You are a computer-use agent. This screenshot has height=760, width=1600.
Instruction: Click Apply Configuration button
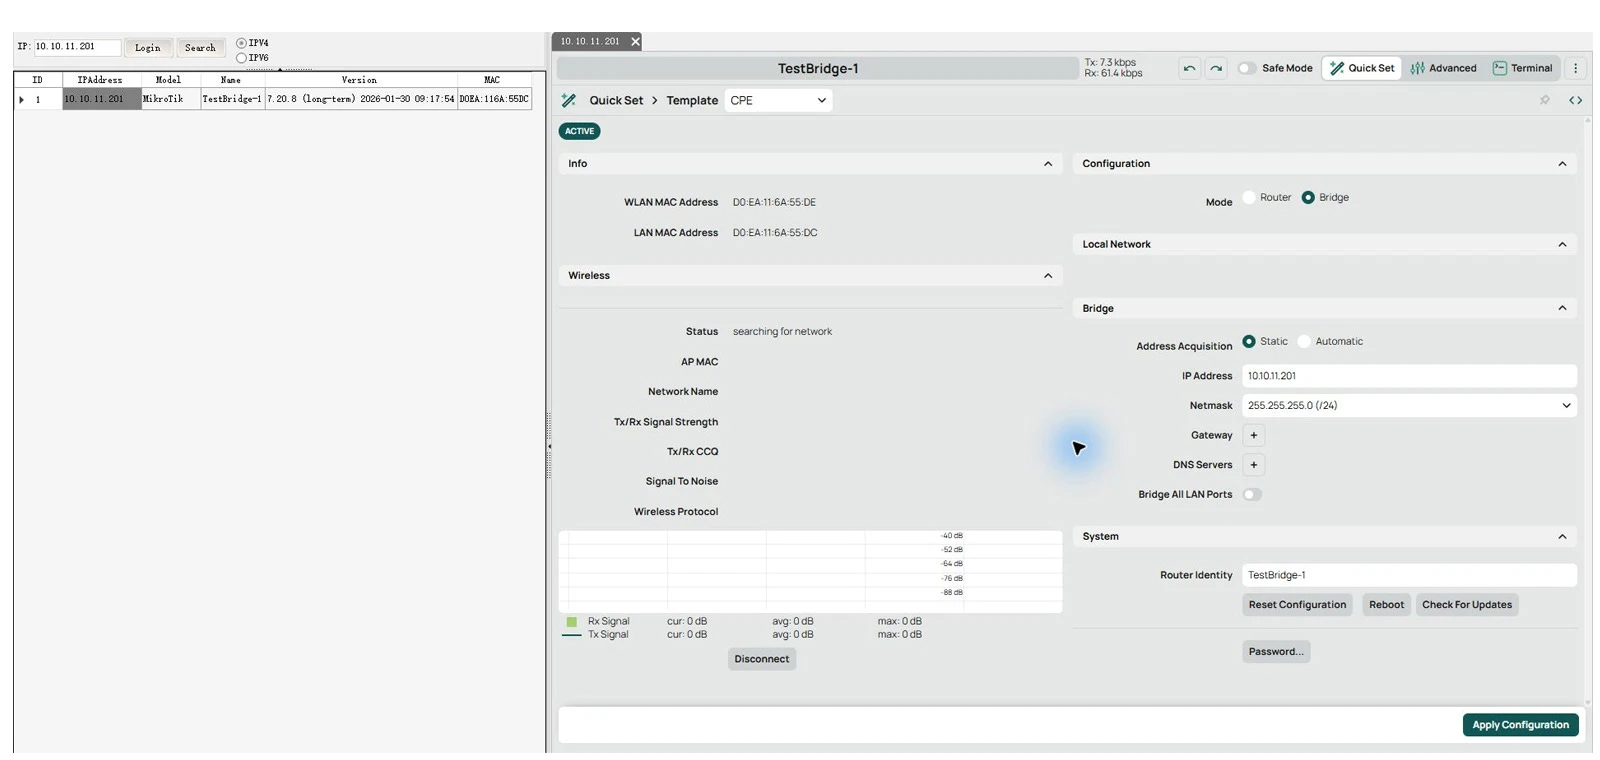click(x=1520, y=725)
